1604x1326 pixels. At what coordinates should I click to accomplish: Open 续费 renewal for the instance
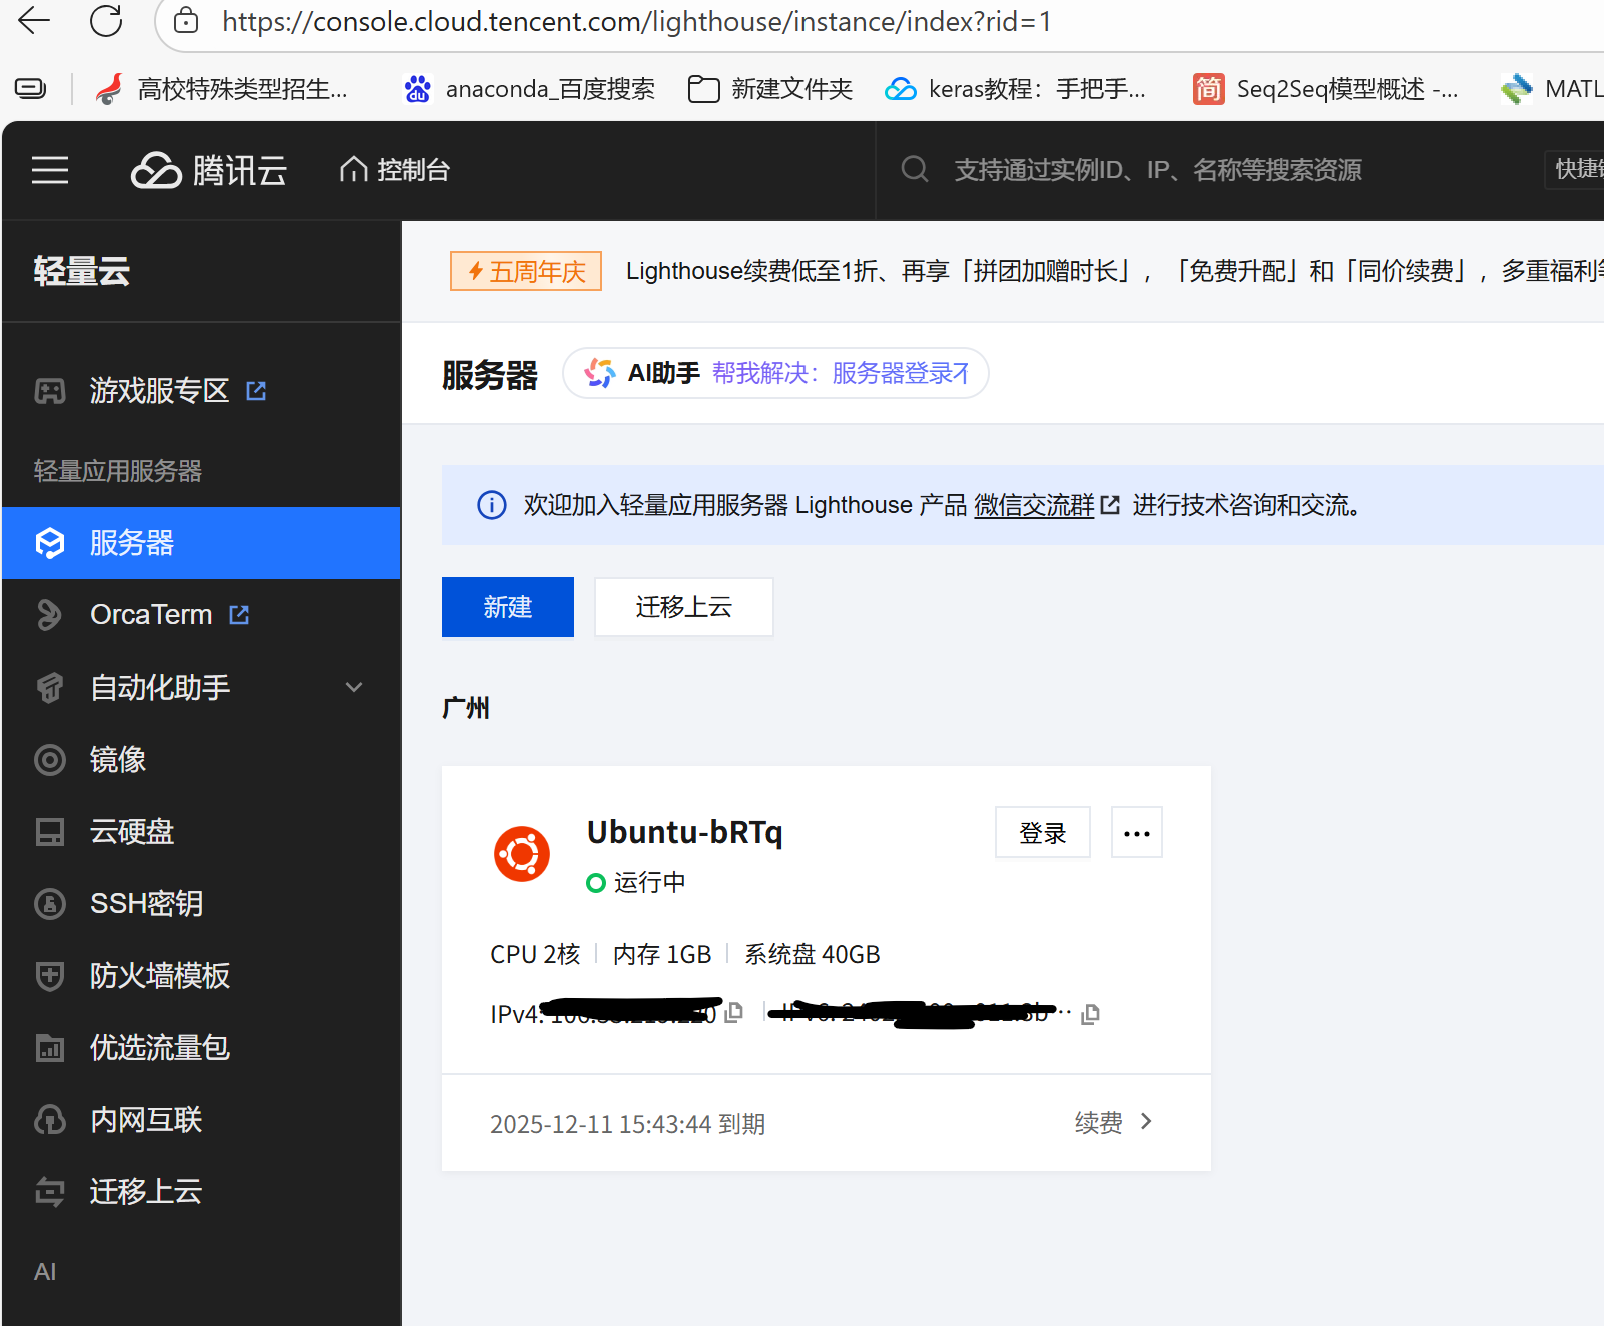(1113, 1123)
